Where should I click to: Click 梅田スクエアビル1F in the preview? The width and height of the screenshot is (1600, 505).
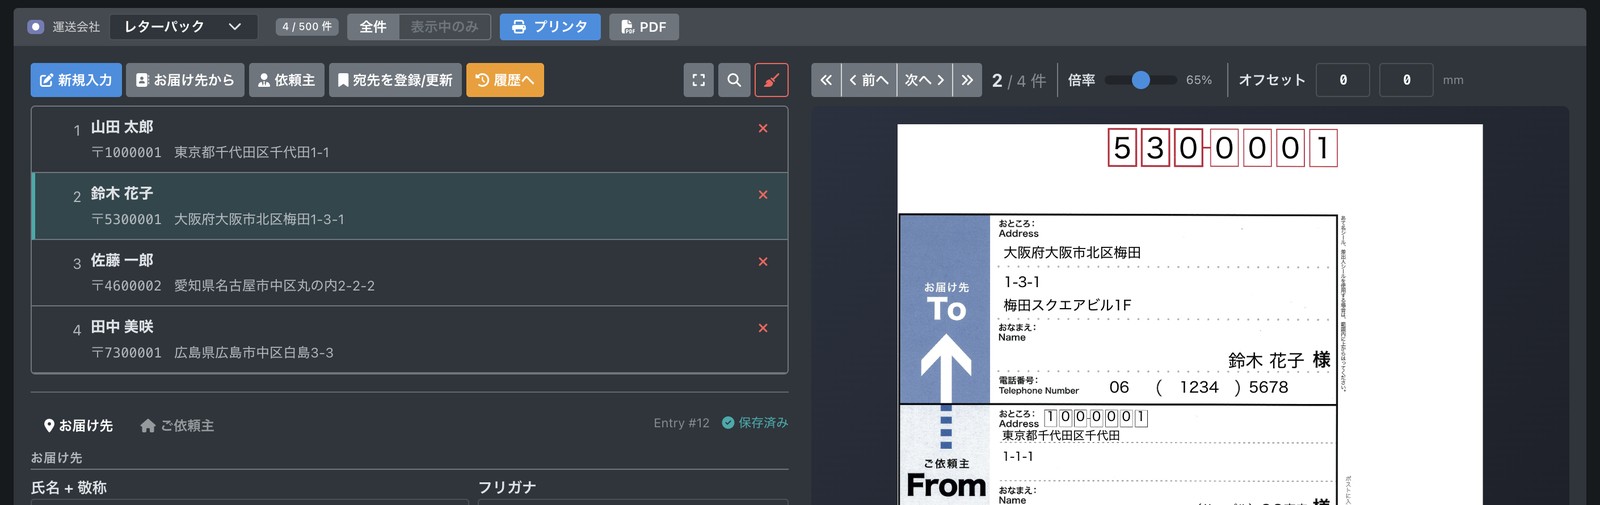pyautogui.click(x=1068, y=305)
